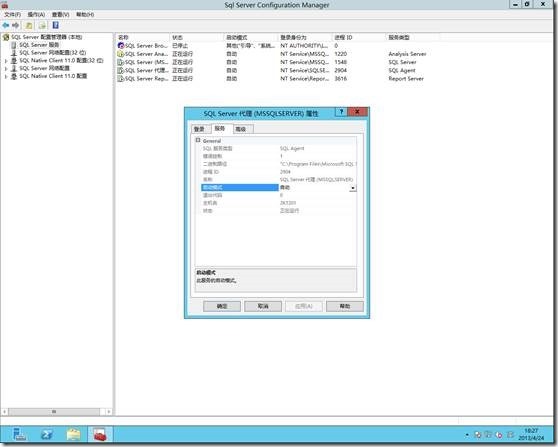This screenshot has height=447, width=558.
Task: Click the process ID cell '3616'
Action: pos(340,78)
